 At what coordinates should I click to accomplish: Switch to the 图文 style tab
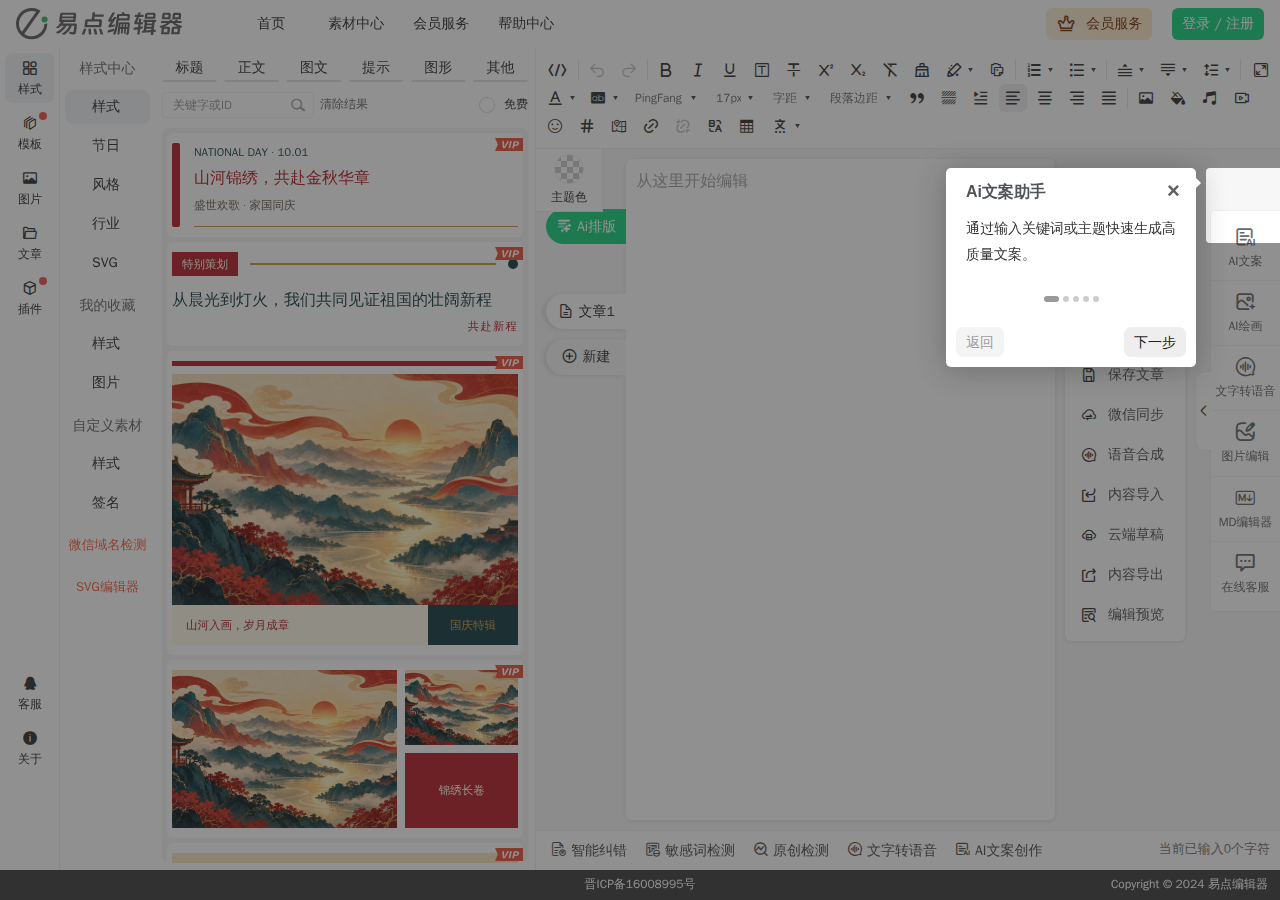click(314, 68)
